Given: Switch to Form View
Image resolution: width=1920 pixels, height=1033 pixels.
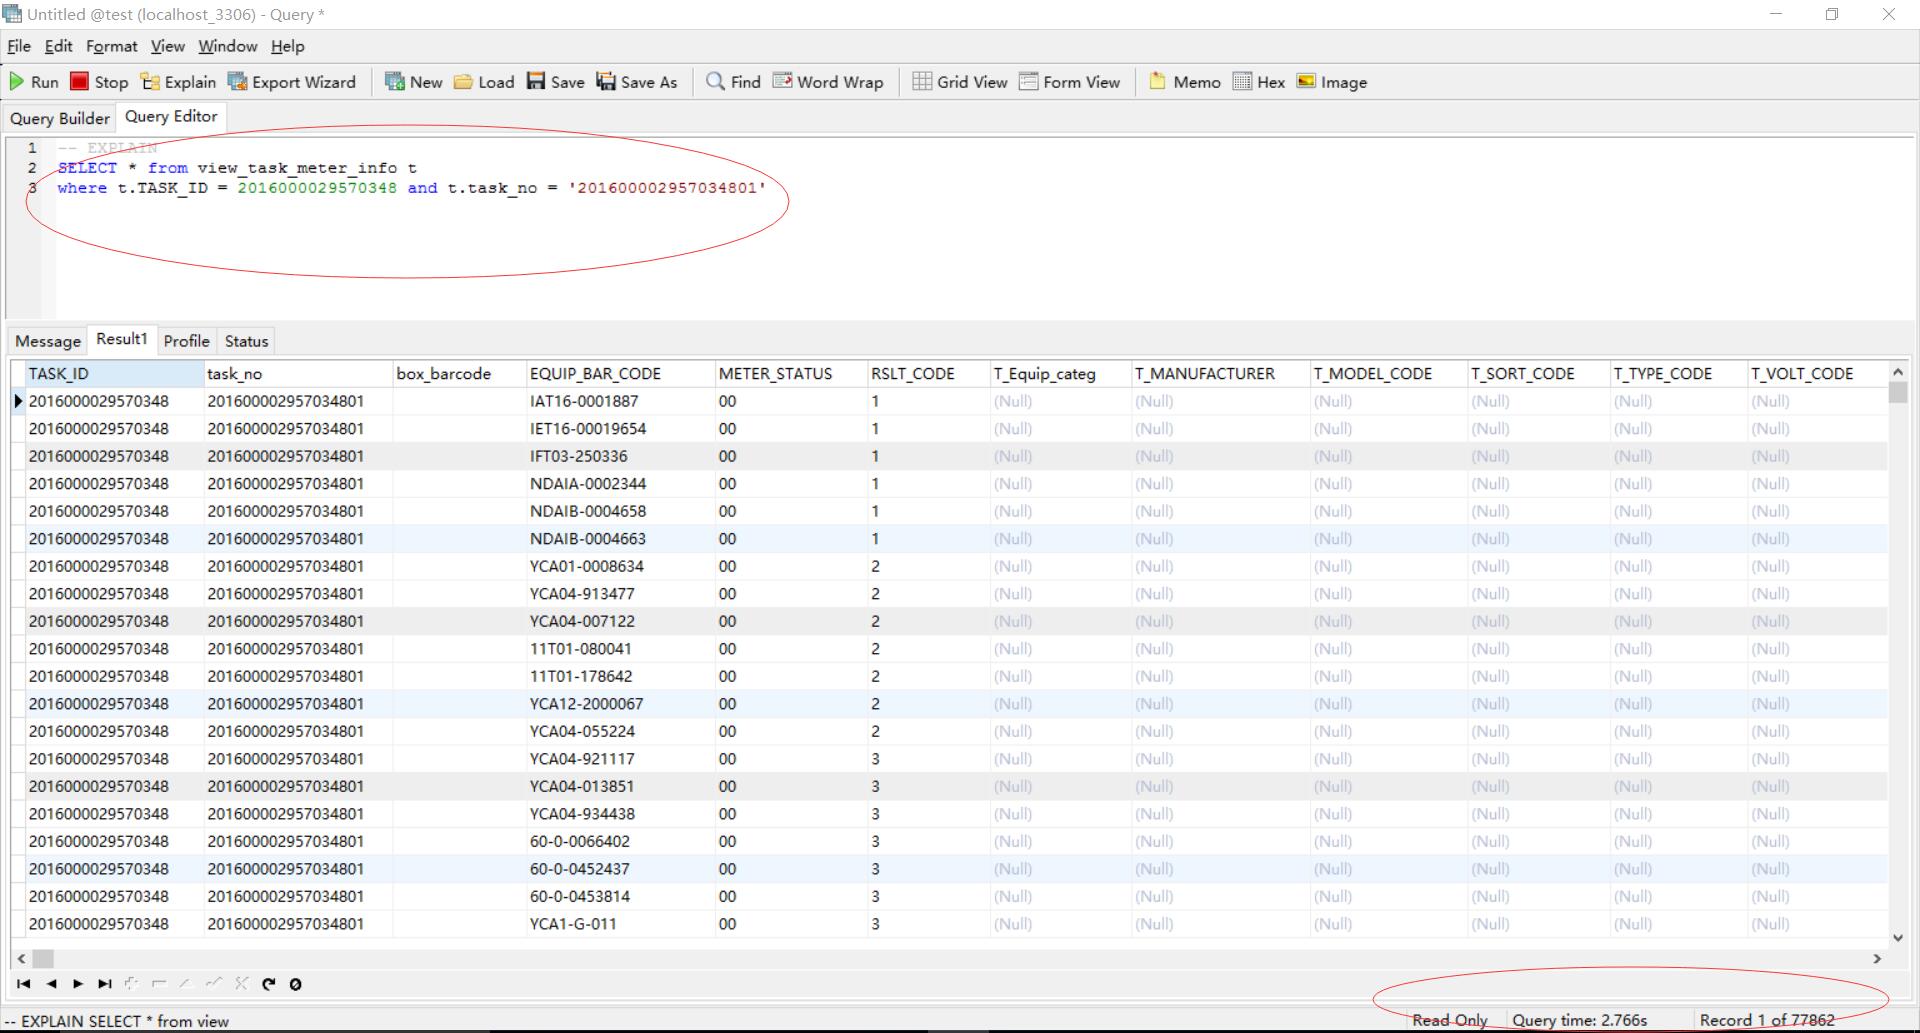Looking at the screenshot, I should click(1069, 82).
